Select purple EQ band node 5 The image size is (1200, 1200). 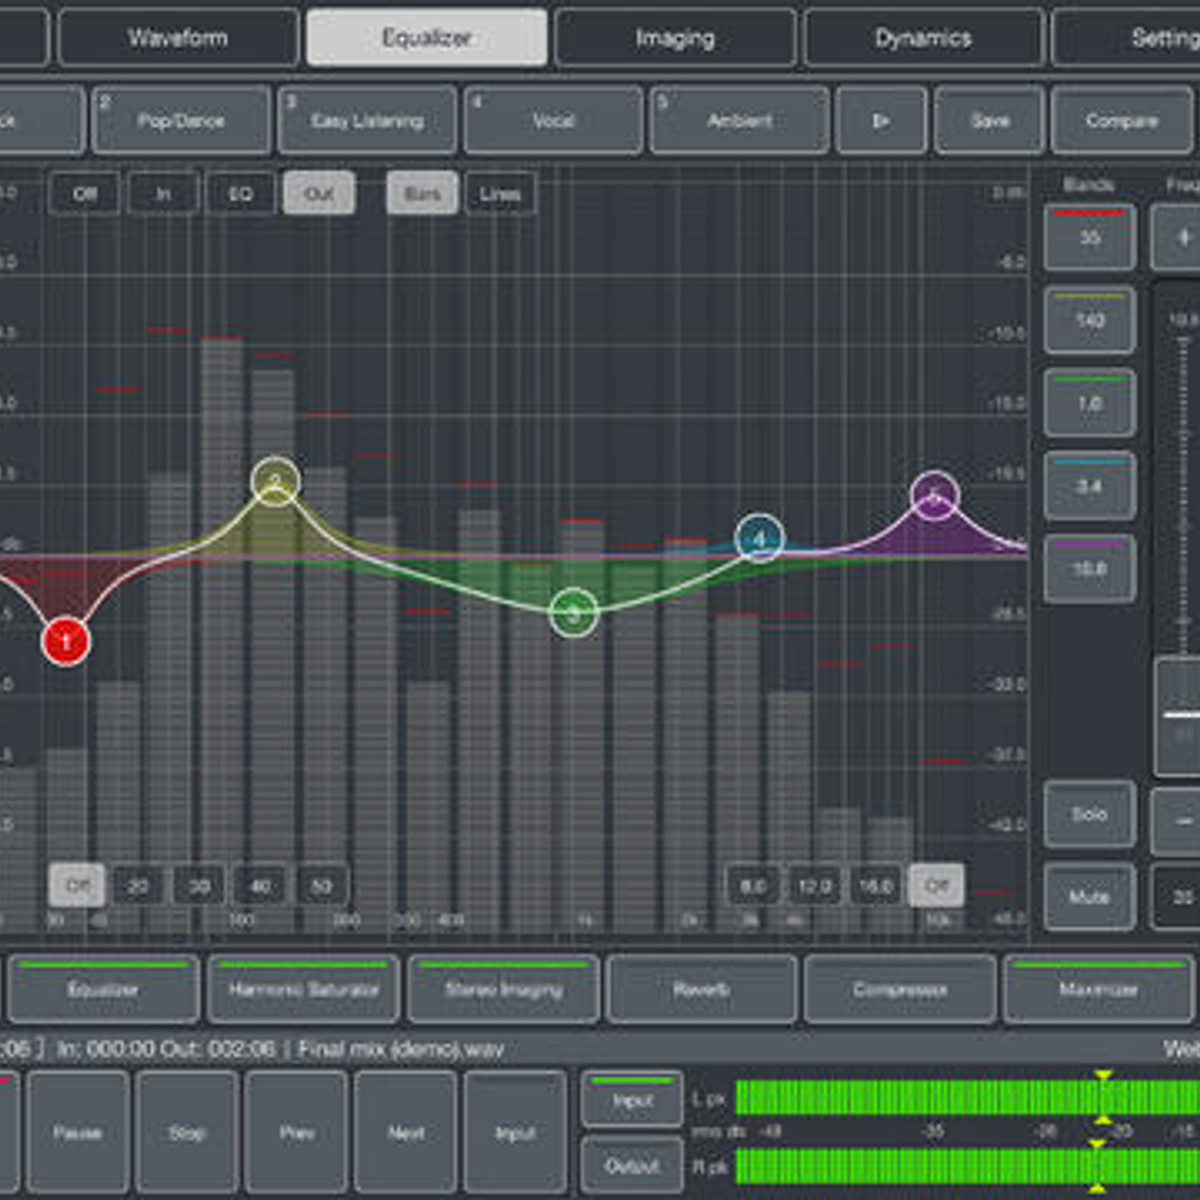tap(935, 496)
